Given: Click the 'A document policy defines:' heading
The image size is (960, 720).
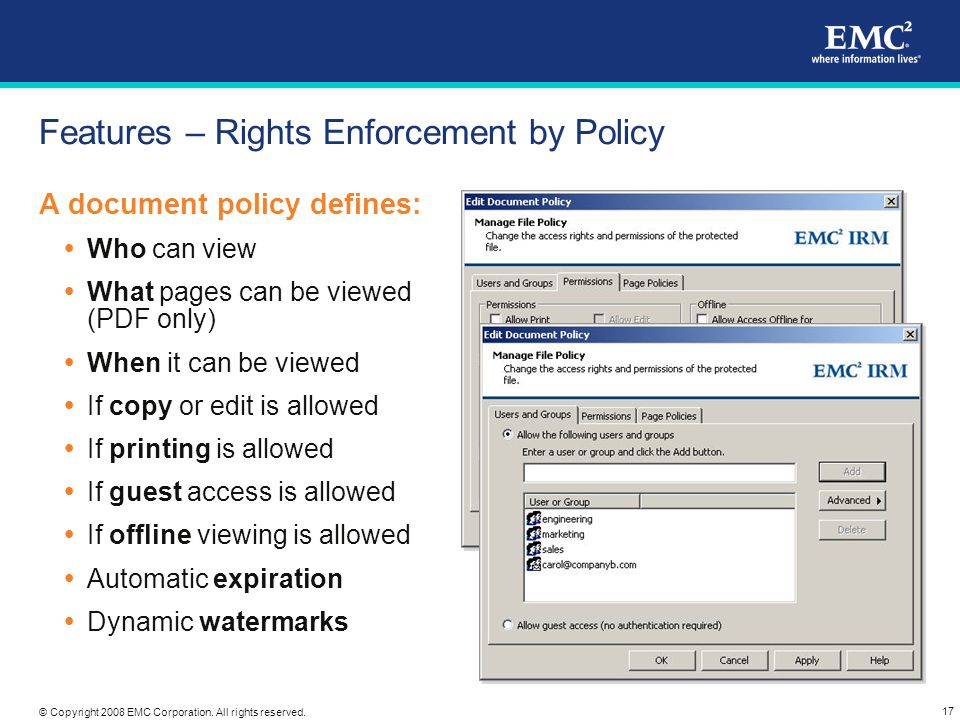Looking at the screenshot, I should [x=230, y=204].
